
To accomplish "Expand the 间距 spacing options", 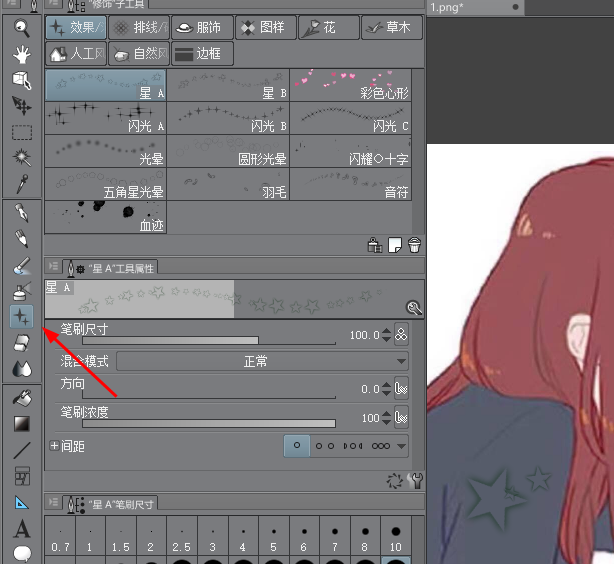I will click(x=54, y=445).
